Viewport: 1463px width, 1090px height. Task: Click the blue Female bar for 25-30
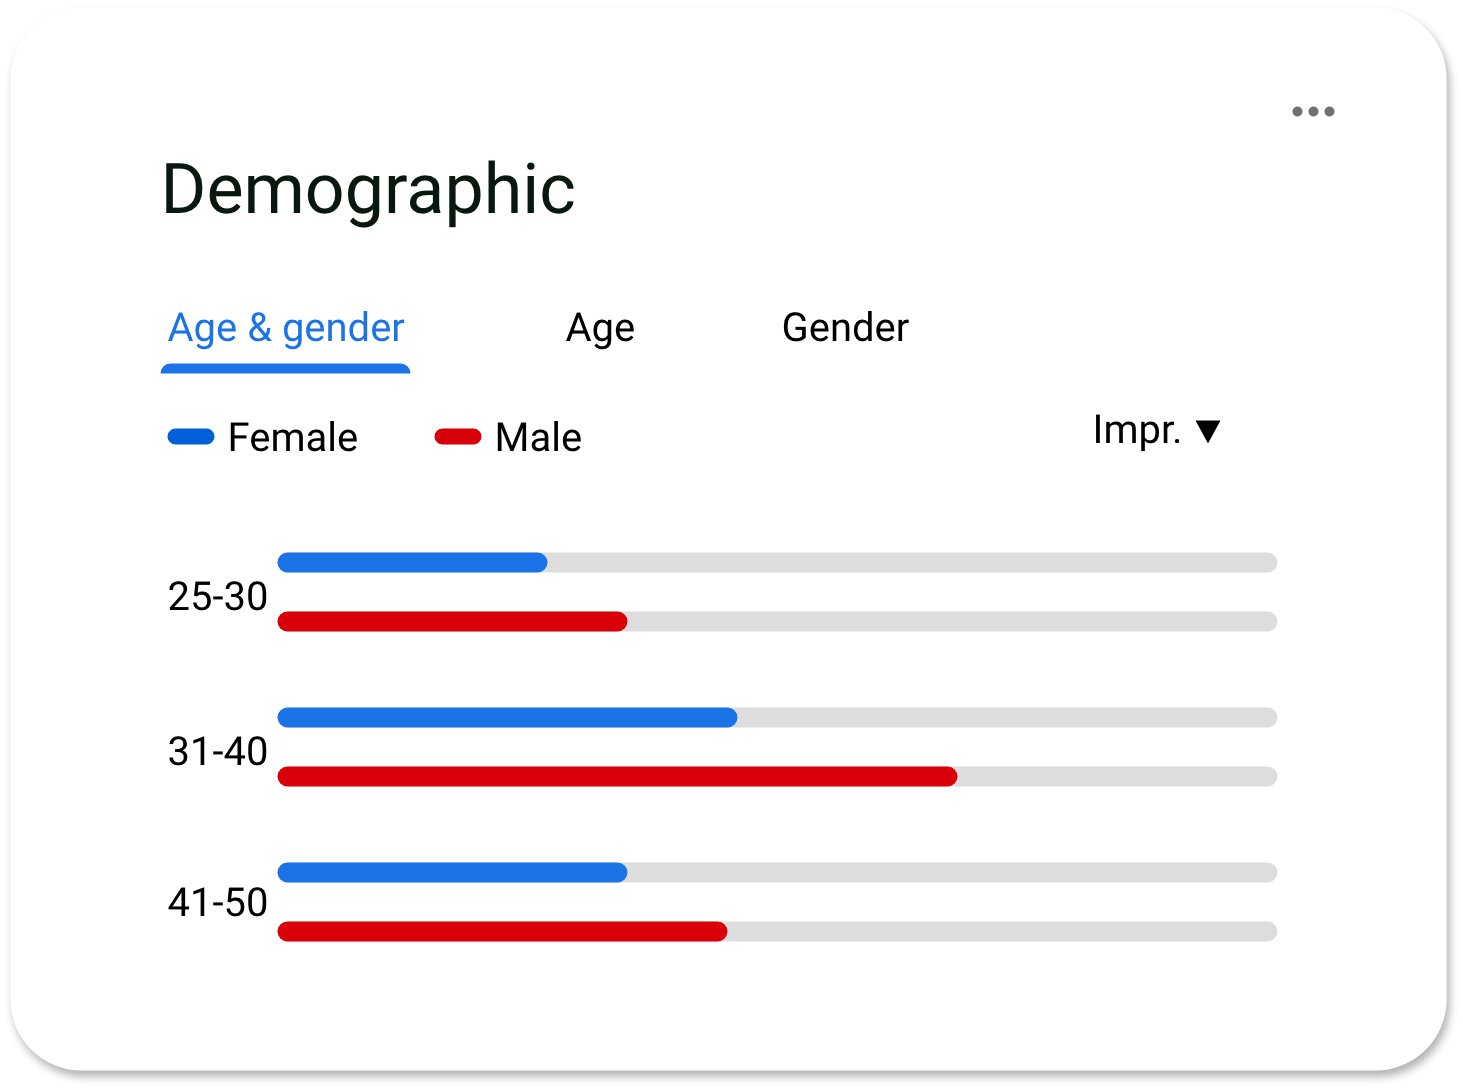(412, 562)
